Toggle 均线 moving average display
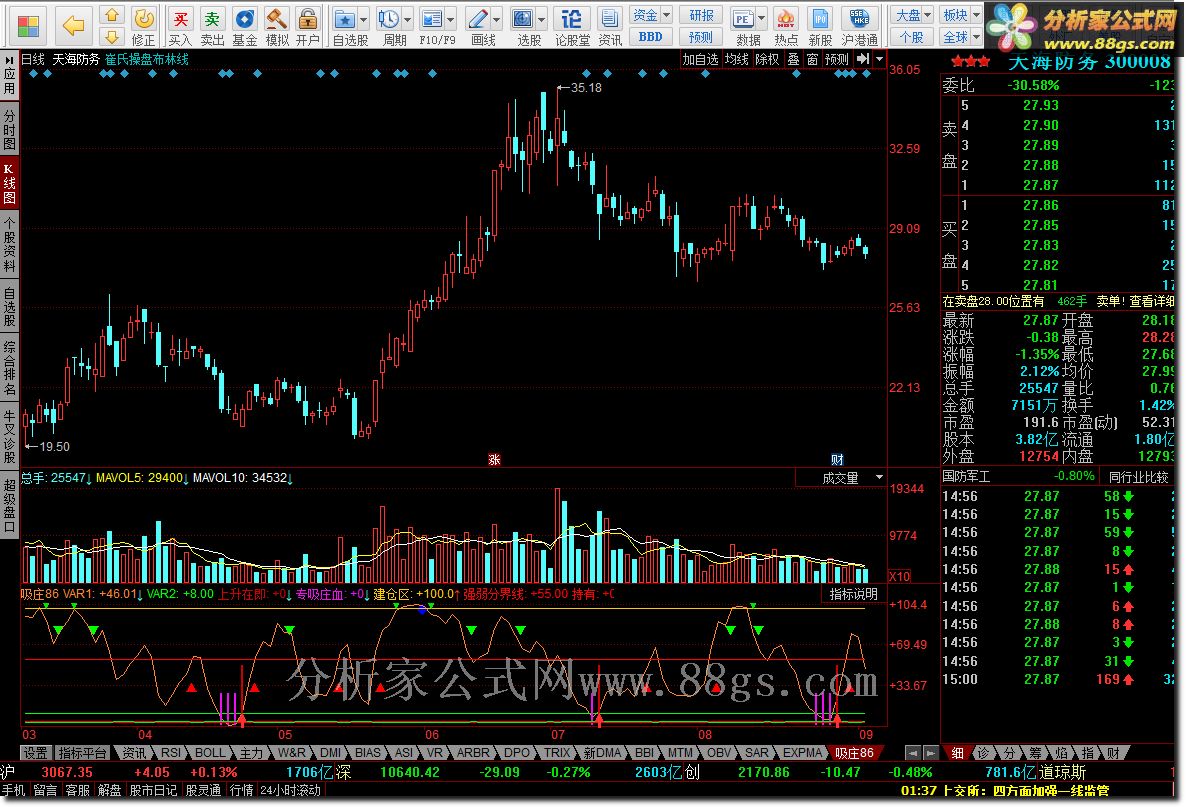Screen dimensions: 1186x807 (736, 59)
